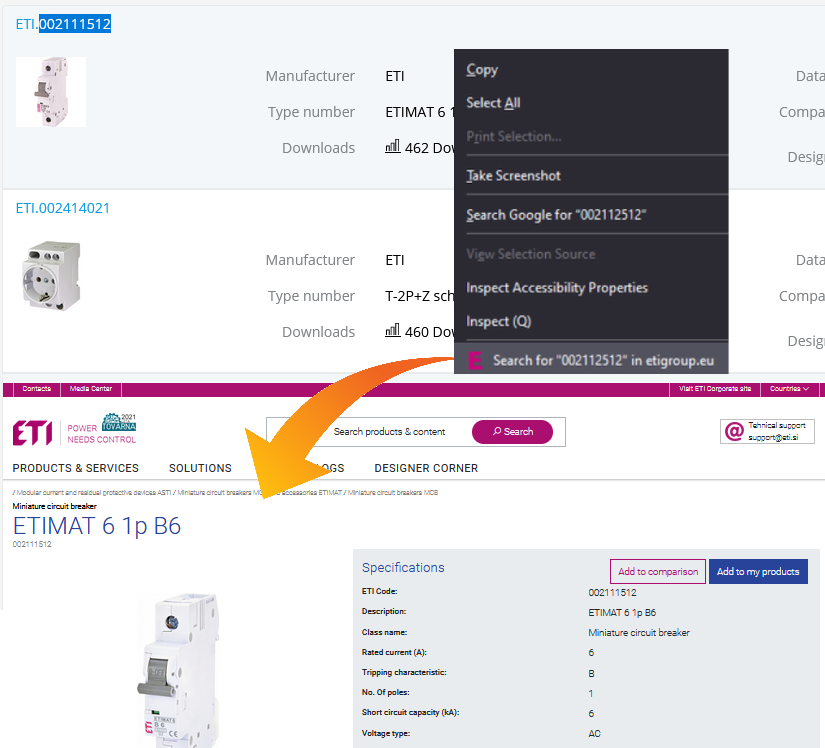
Task: Click the email @ support icon
Action: (x=734, y=431)
